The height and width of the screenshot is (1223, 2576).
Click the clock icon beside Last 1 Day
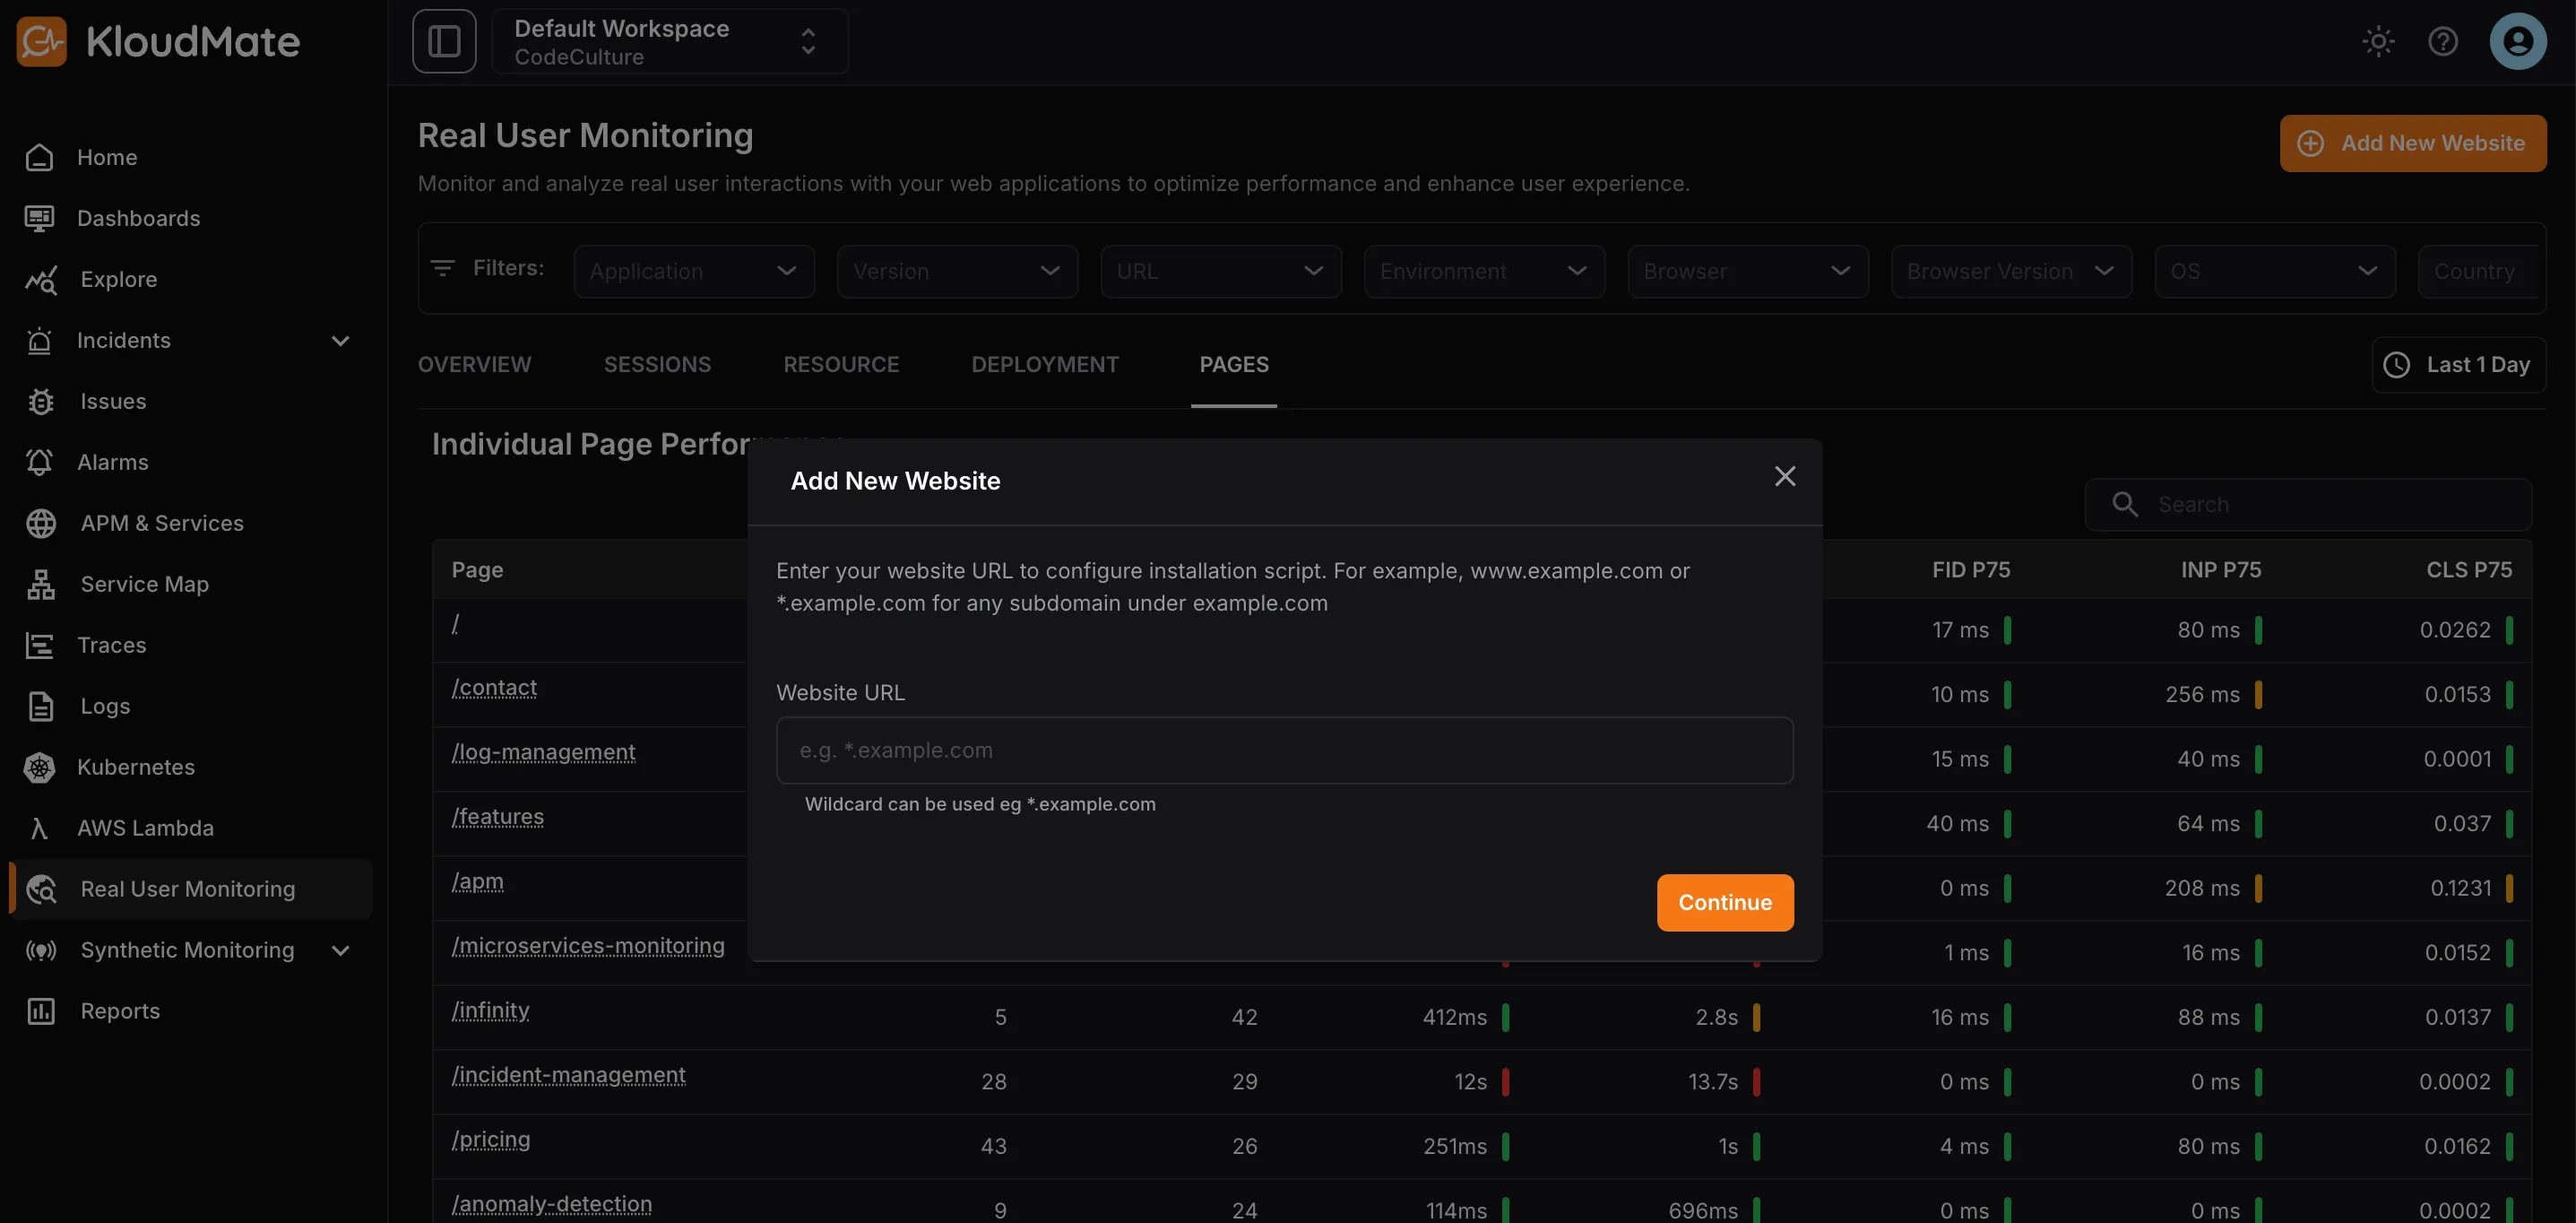click(x=2396, y=365)
